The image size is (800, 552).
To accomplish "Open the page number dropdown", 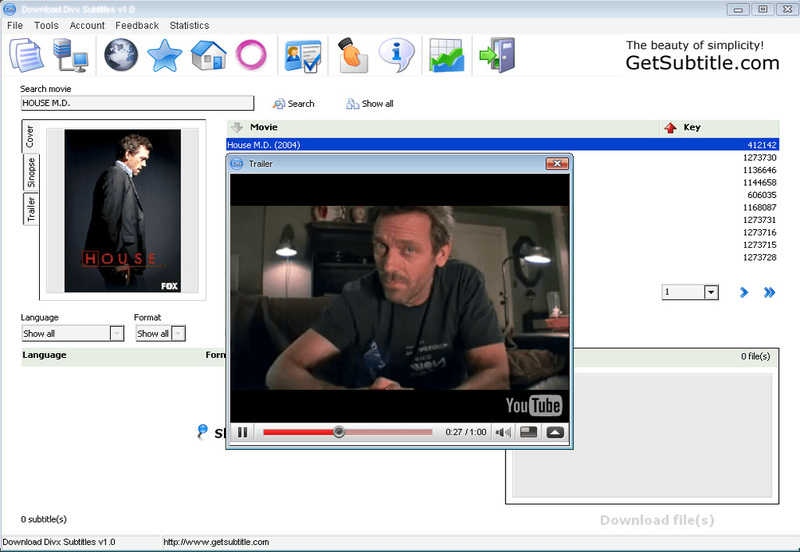I will click(x=711, y=292).
